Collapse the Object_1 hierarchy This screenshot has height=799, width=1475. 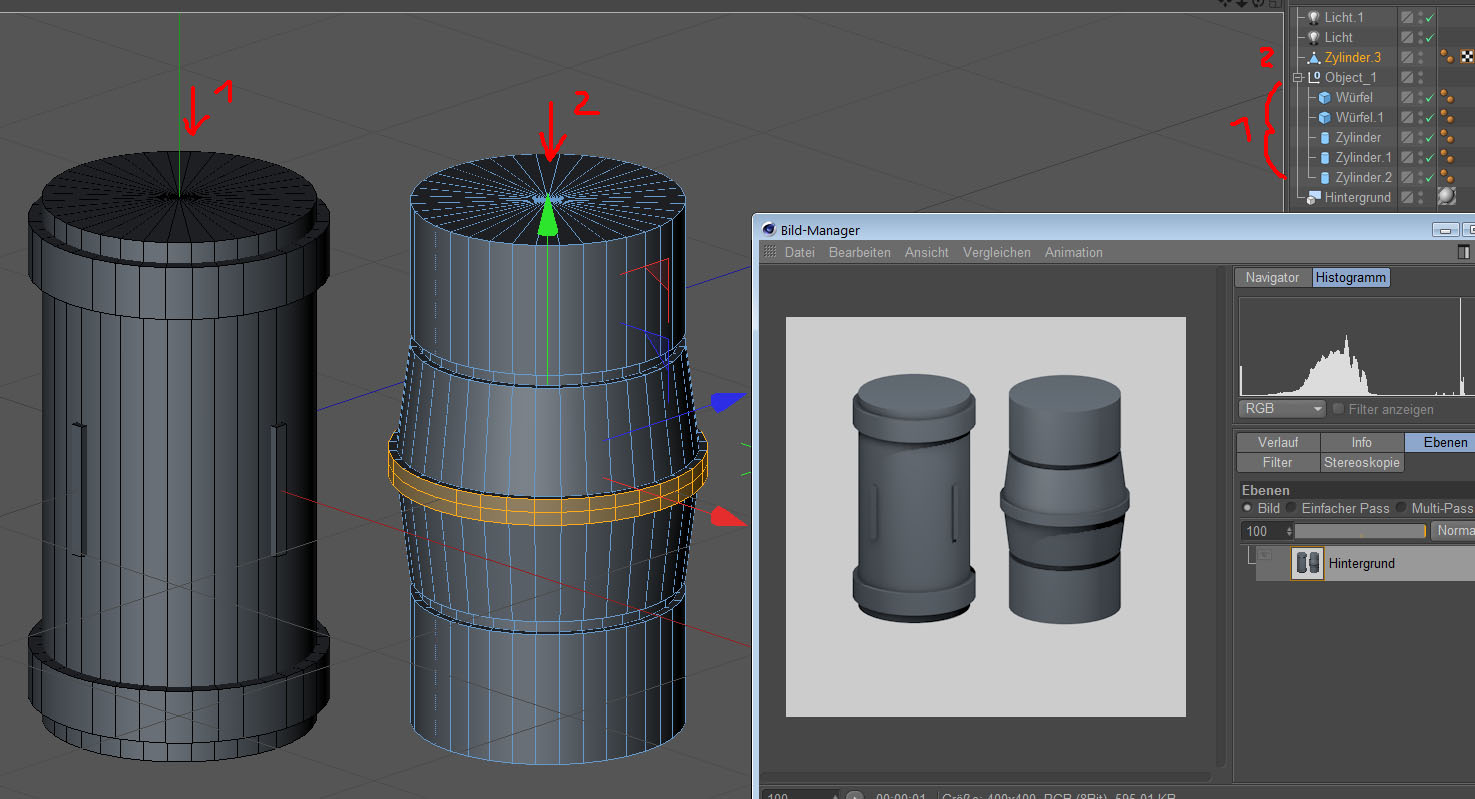[1298, 78]
